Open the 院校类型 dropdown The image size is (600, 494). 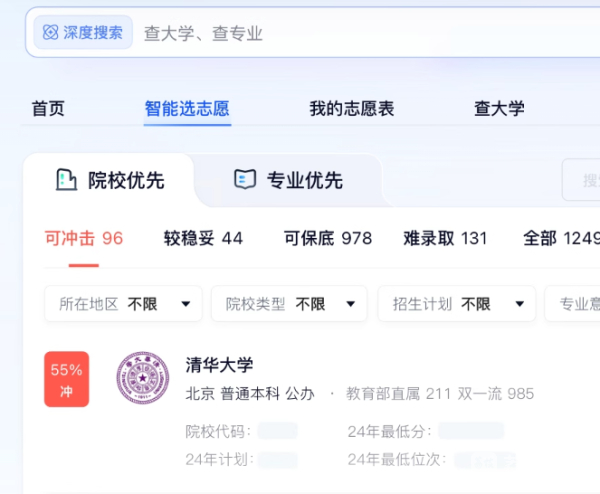pyautogui.click(x=289, y=304)
